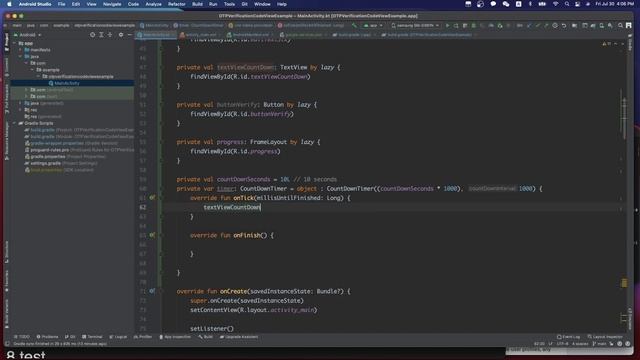This screenshot has height=360, width=640.
Task: Hide the Project panel with minus icon
Action: point(129,35)
